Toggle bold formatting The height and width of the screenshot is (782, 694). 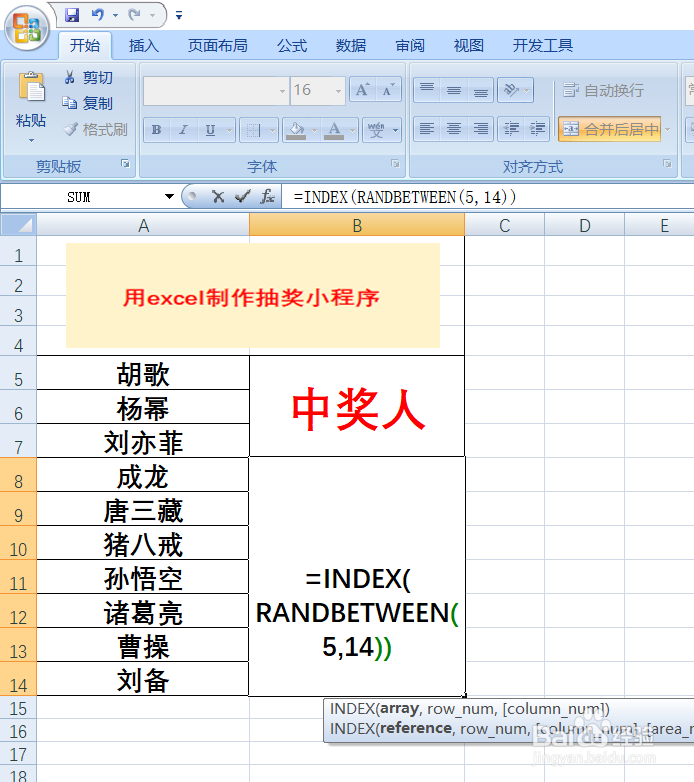157,130
